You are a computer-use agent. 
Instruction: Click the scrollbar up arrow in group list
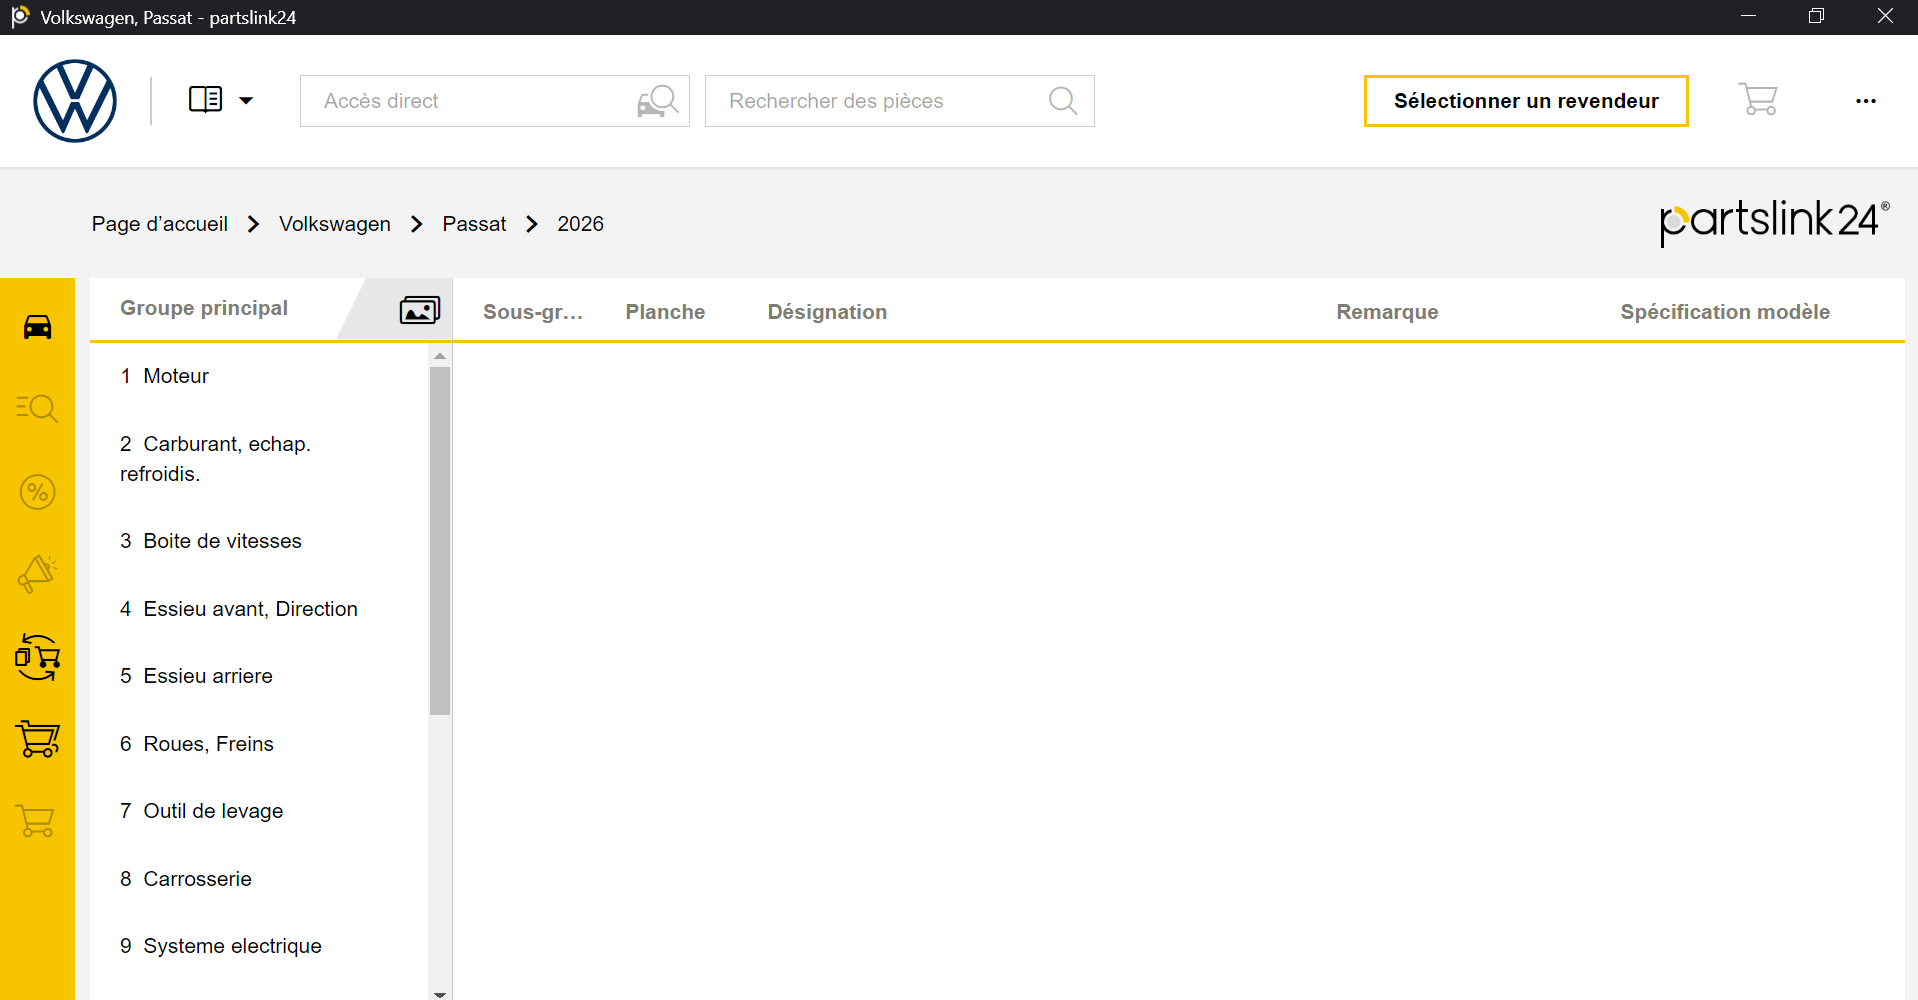click(440, 356)
